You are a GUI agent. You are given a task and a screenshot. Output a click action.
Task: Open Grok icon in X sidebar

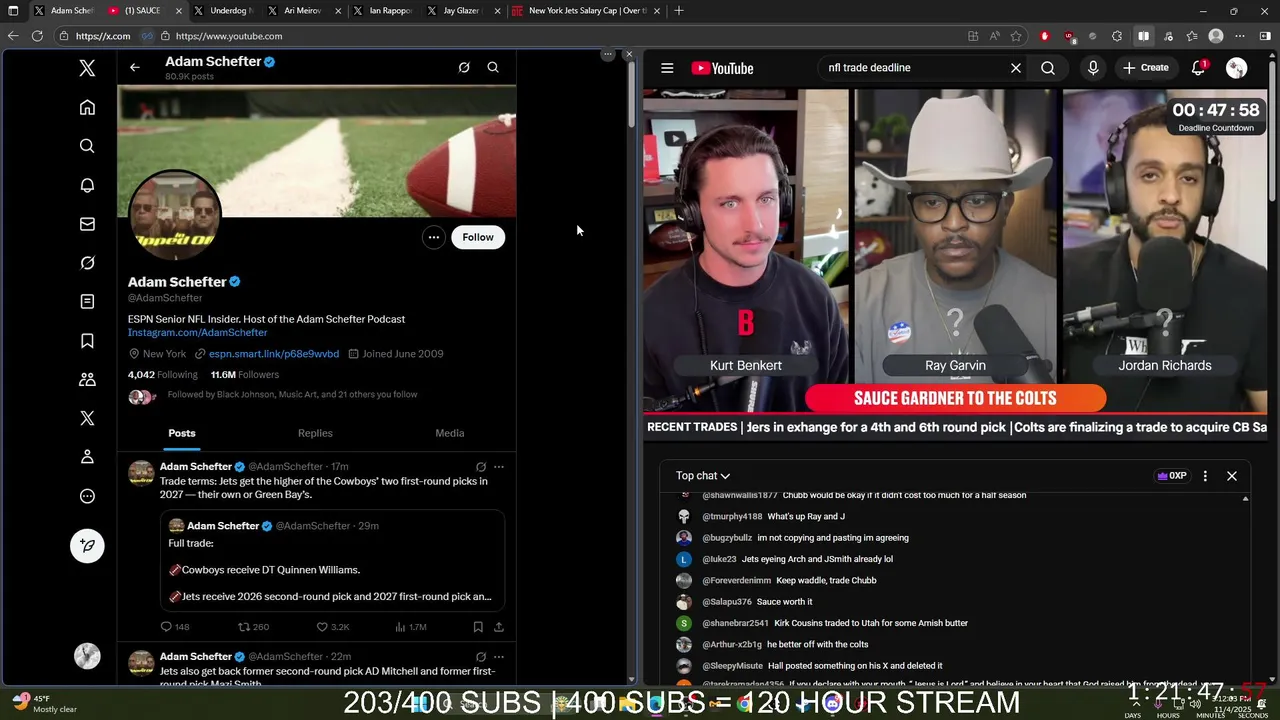tap(87, 263)
